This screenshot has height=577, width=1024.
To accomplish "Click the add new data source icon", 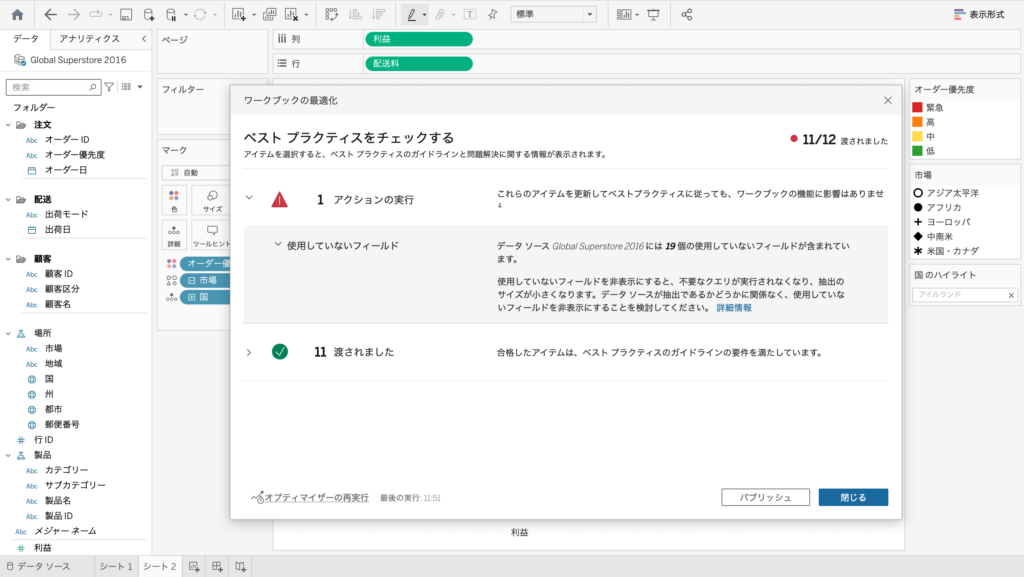I will coord(149,15).
